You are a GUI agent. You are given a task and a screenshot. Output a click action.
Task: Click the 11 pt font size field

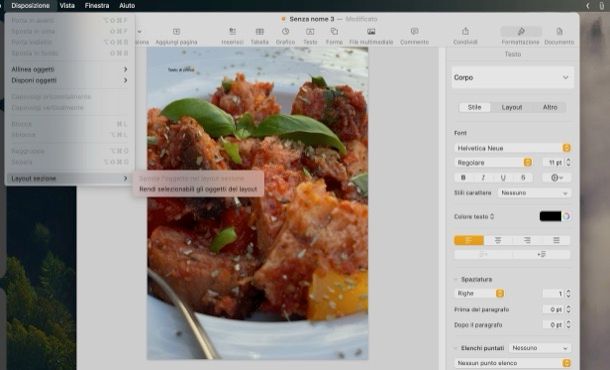tap(553, 163)
